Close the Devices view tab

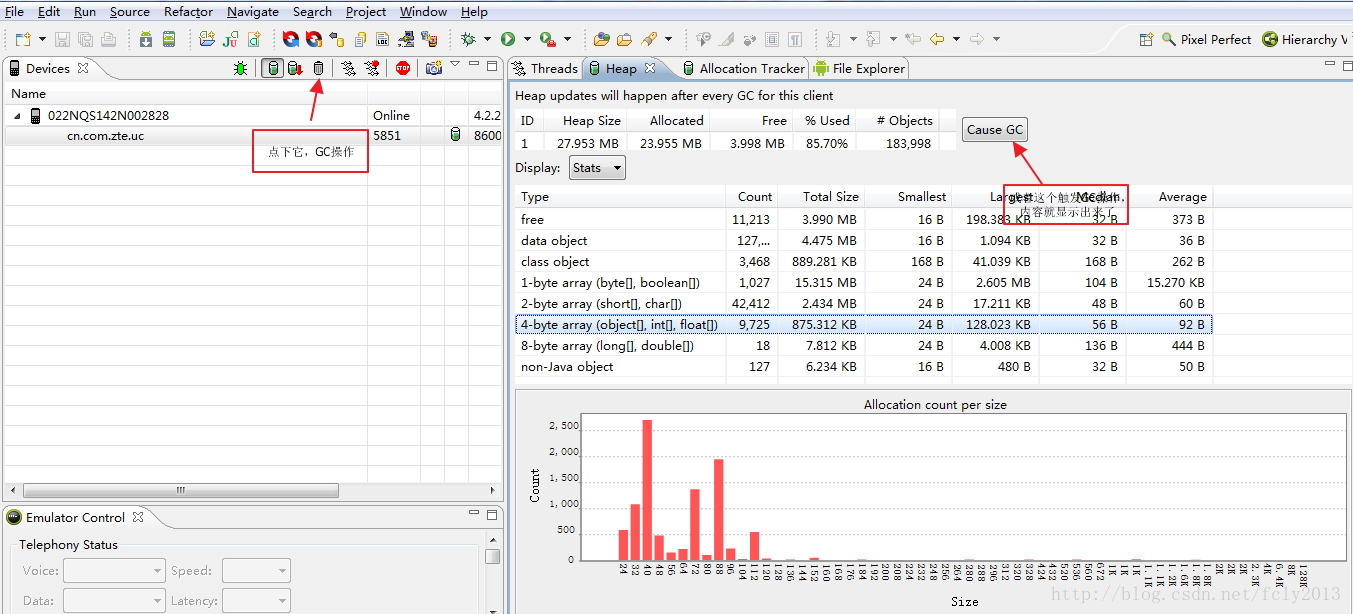[x=83, y=68]
